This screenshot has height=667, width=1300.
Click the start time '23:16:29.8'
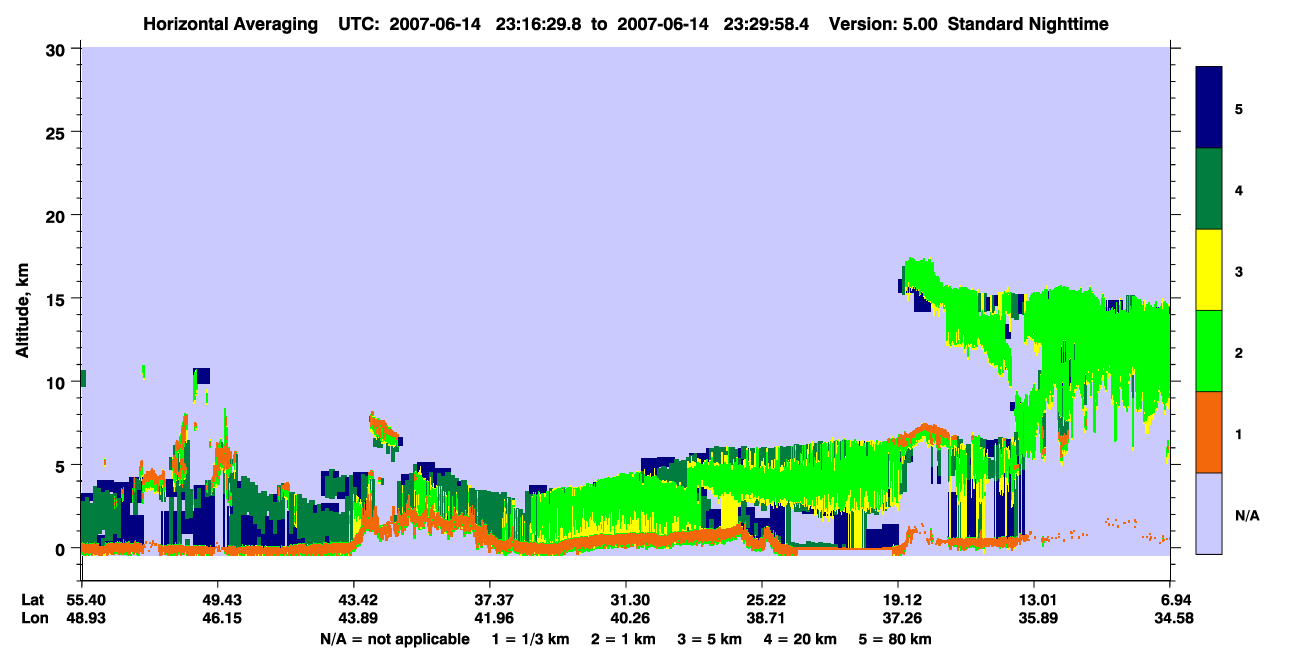(x=540, y=23)
